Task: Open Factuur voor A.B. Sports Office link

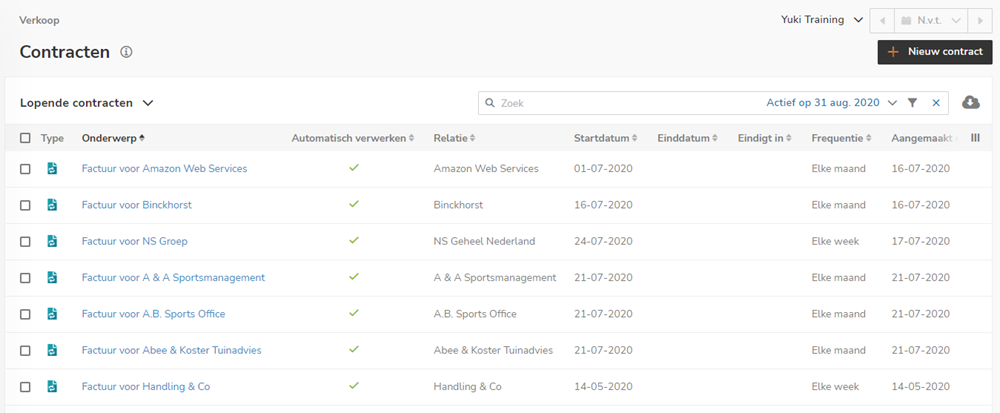Action: tap(153, 314)
